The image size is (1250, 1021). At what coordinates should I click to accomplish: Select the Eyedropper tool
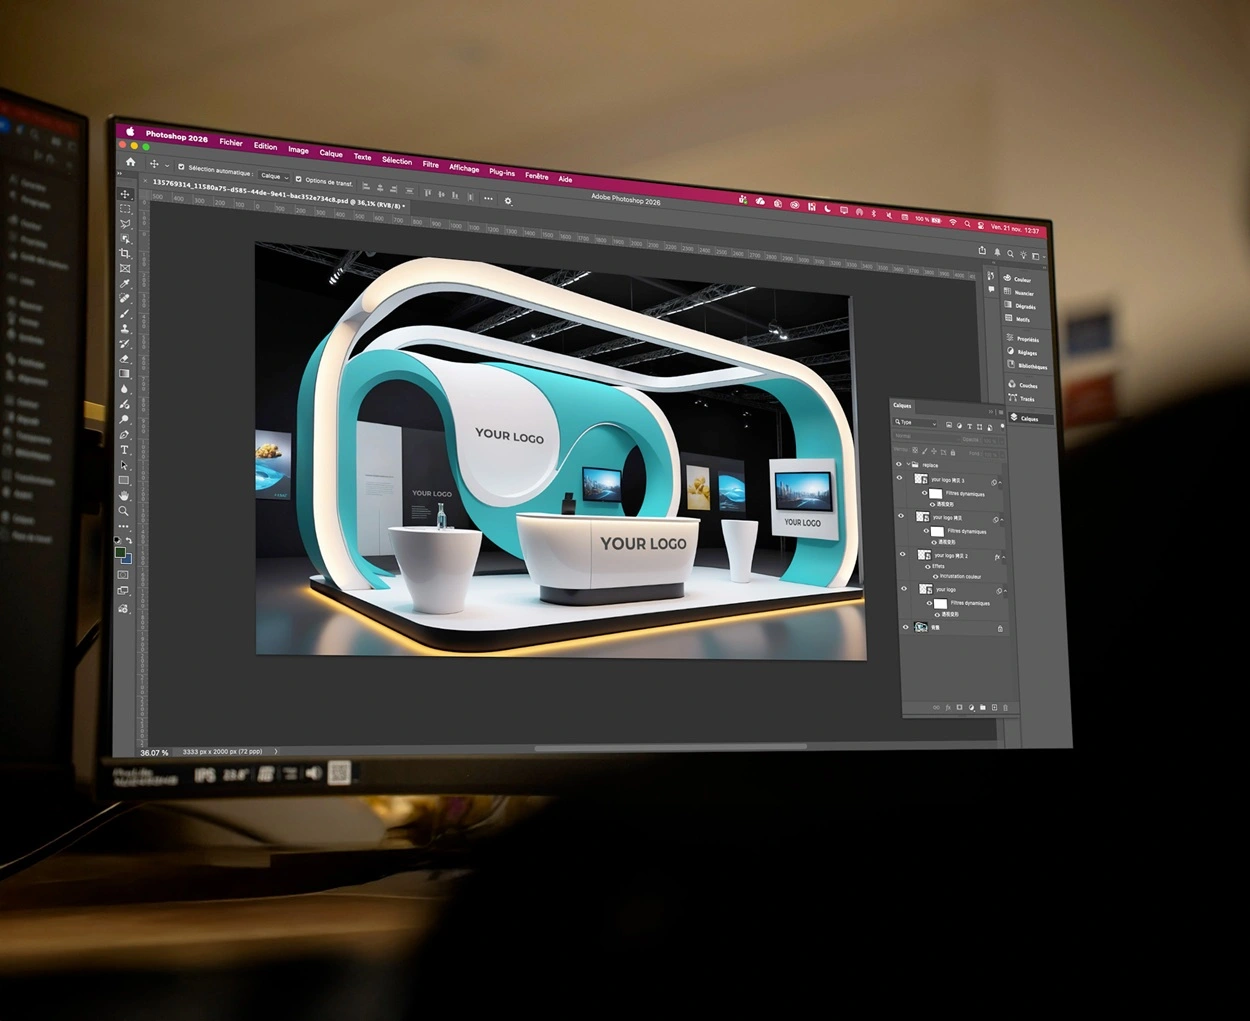[x=125, y=284]
